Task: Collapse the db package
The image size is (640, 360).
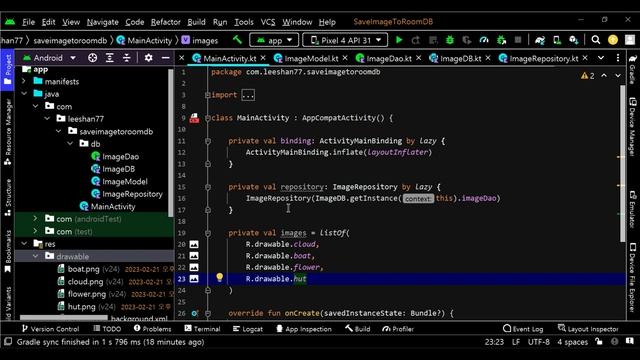Action: coord(70,144)
